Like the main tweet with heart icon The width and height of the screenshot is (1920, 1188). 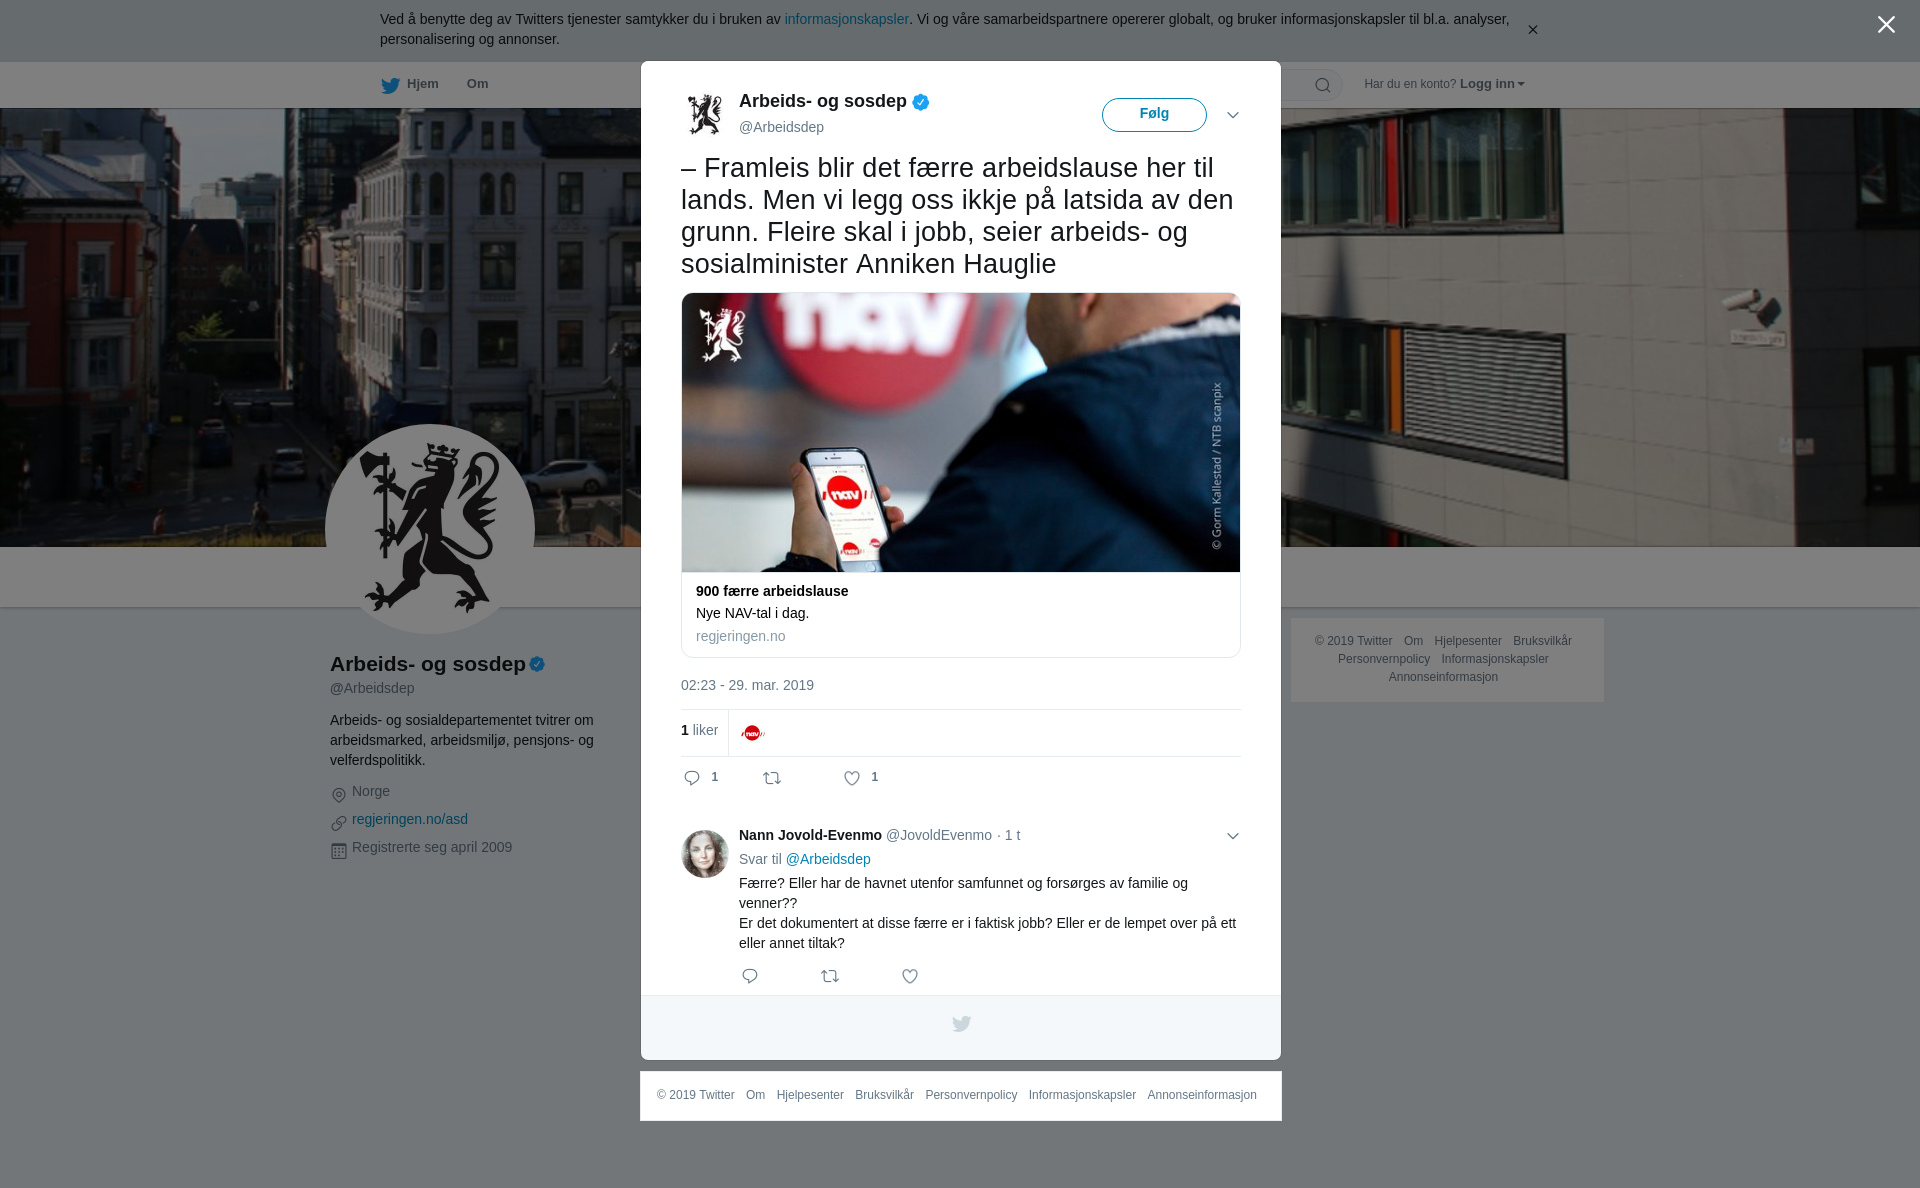(852, 778)
